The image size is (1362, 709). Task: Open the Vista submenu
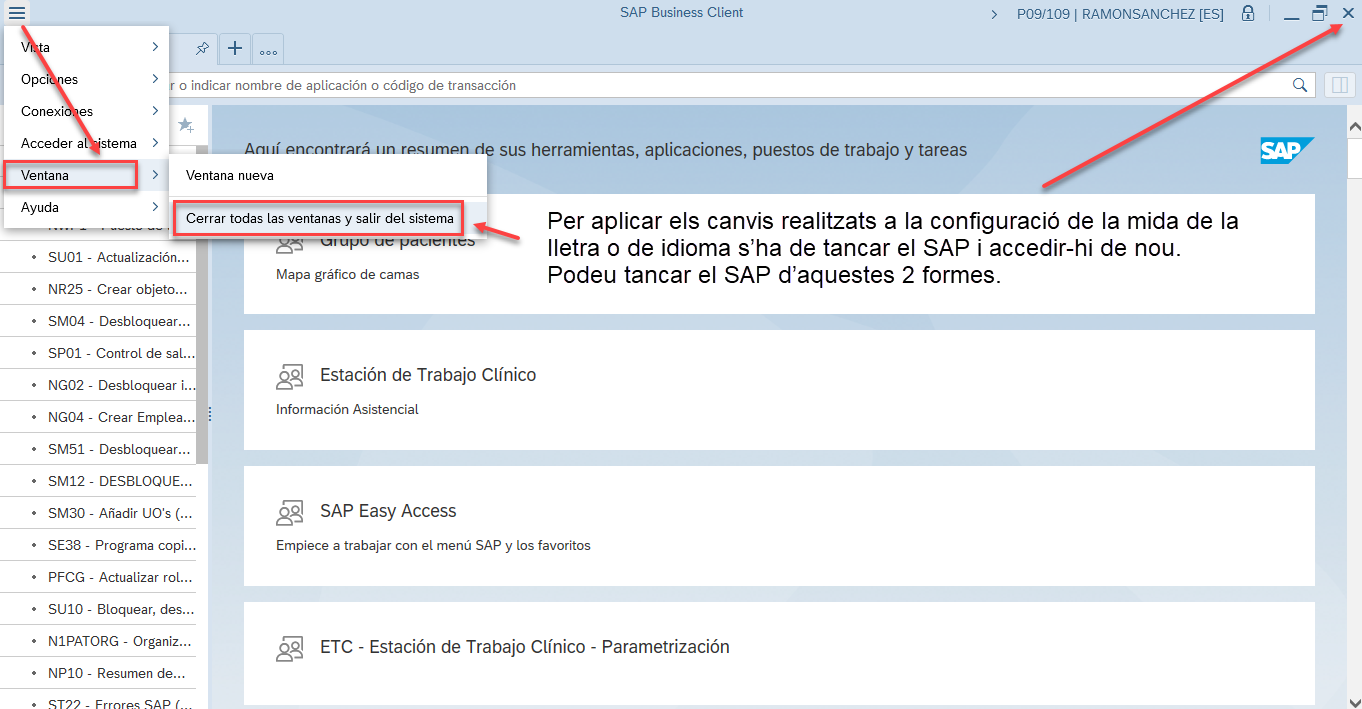coord(87,47)
